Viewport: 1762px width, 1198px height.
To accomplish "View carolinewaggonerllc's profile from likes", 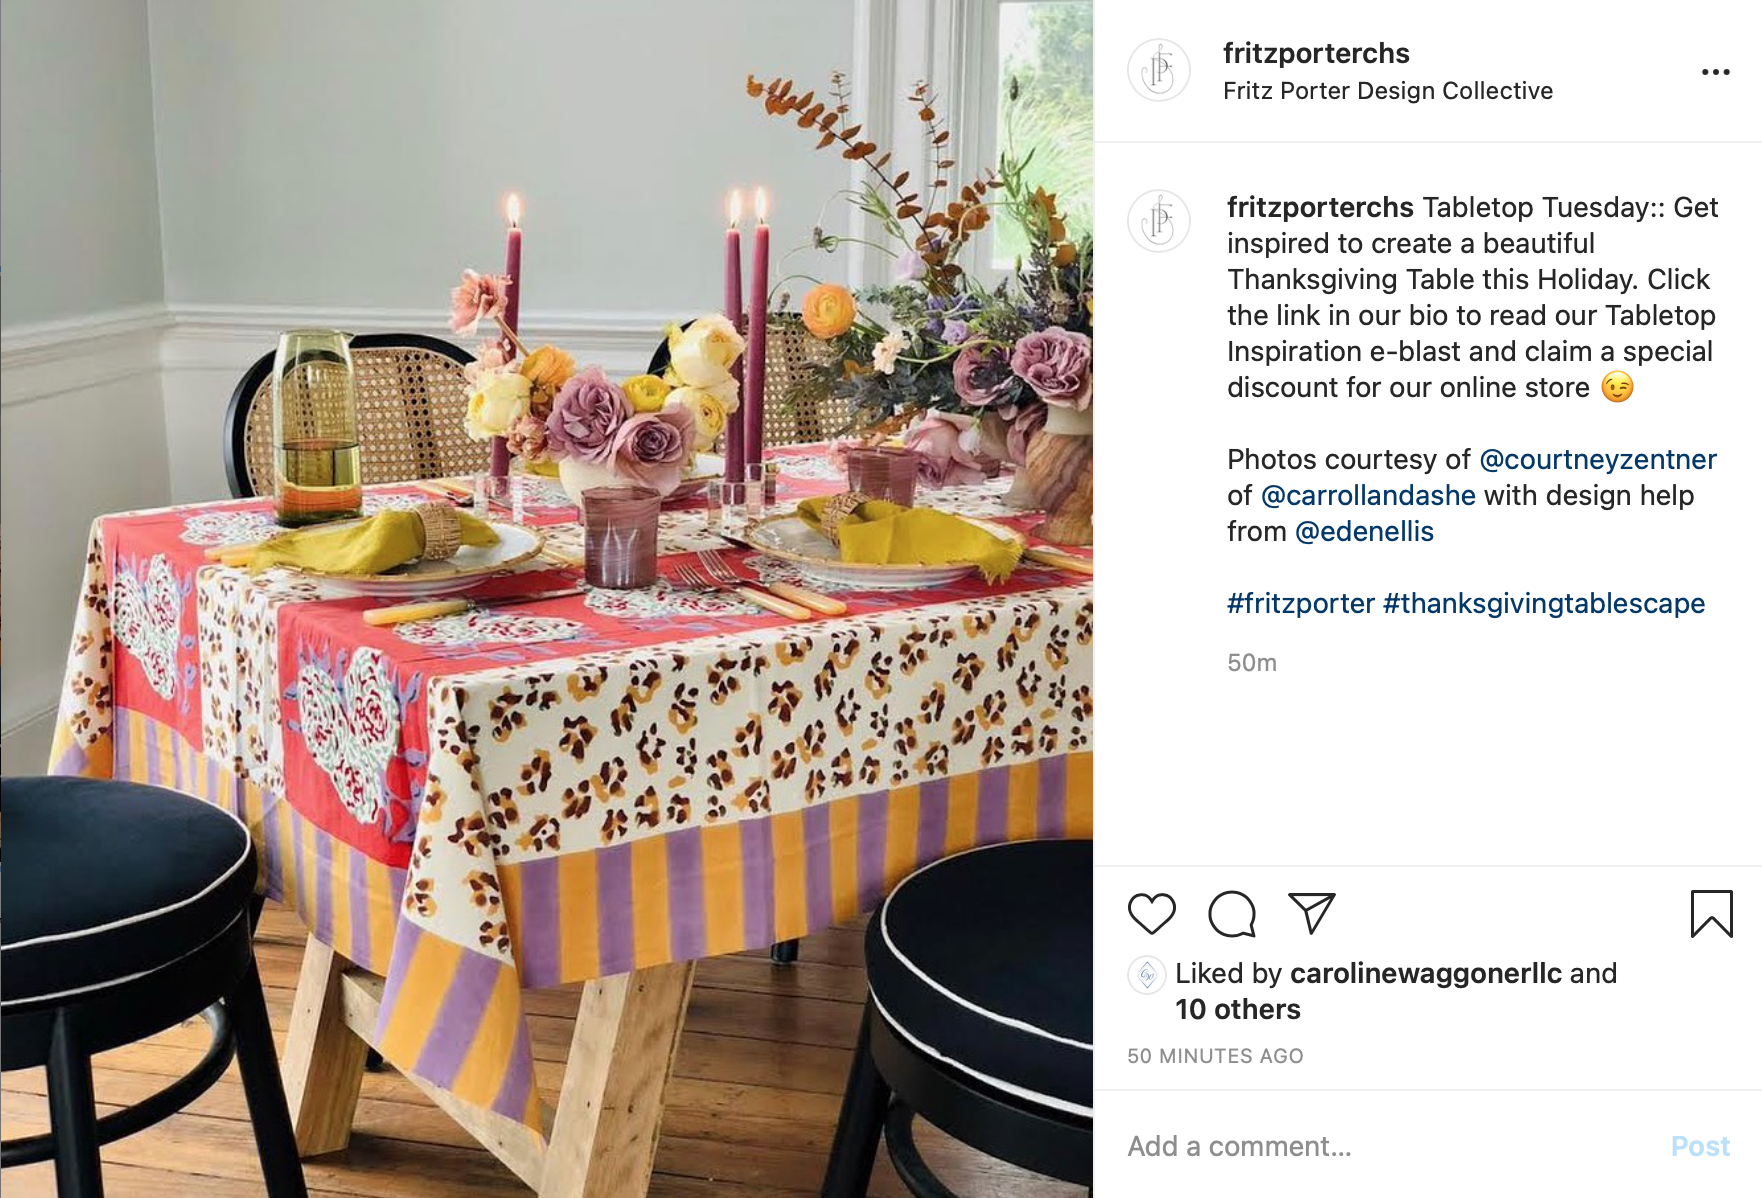I will pyautogui.click(x=1426, y=973).
